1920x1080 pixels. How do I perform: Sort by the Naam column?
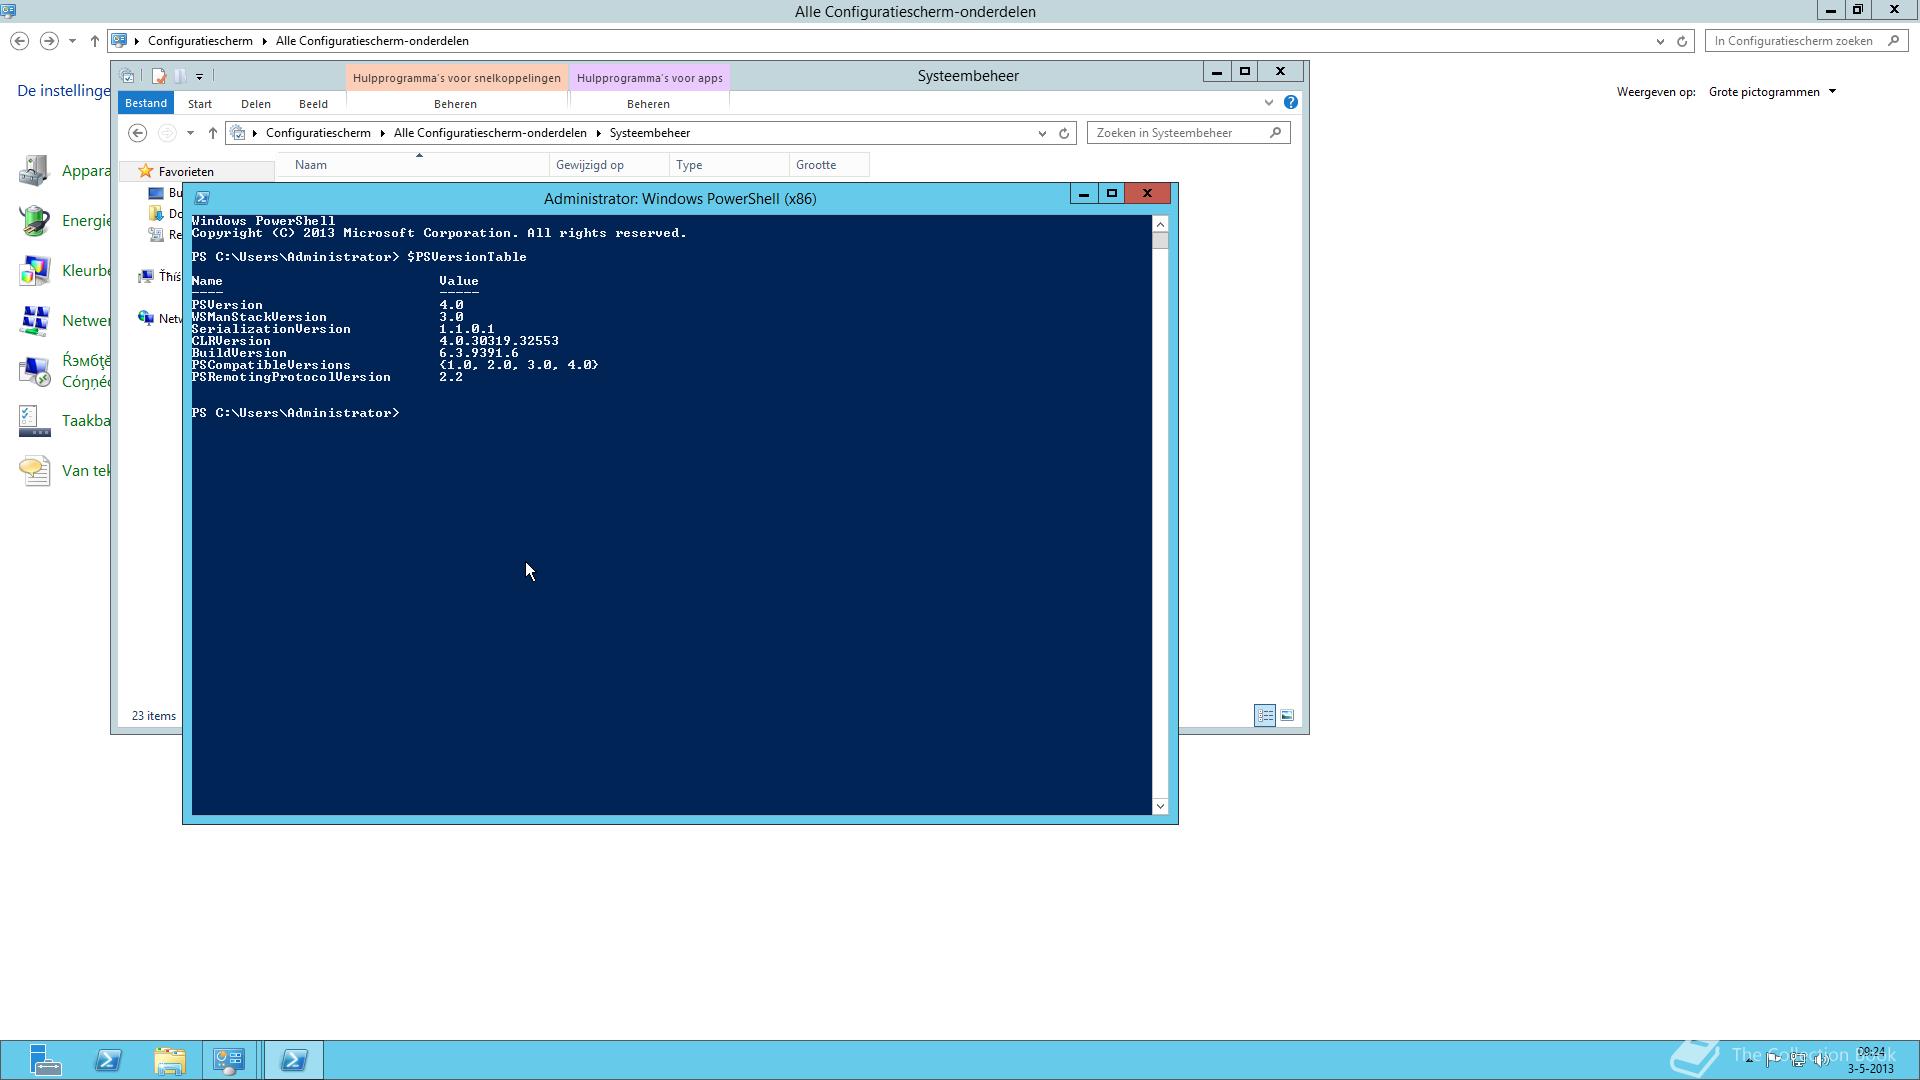(x=412, y=165)
